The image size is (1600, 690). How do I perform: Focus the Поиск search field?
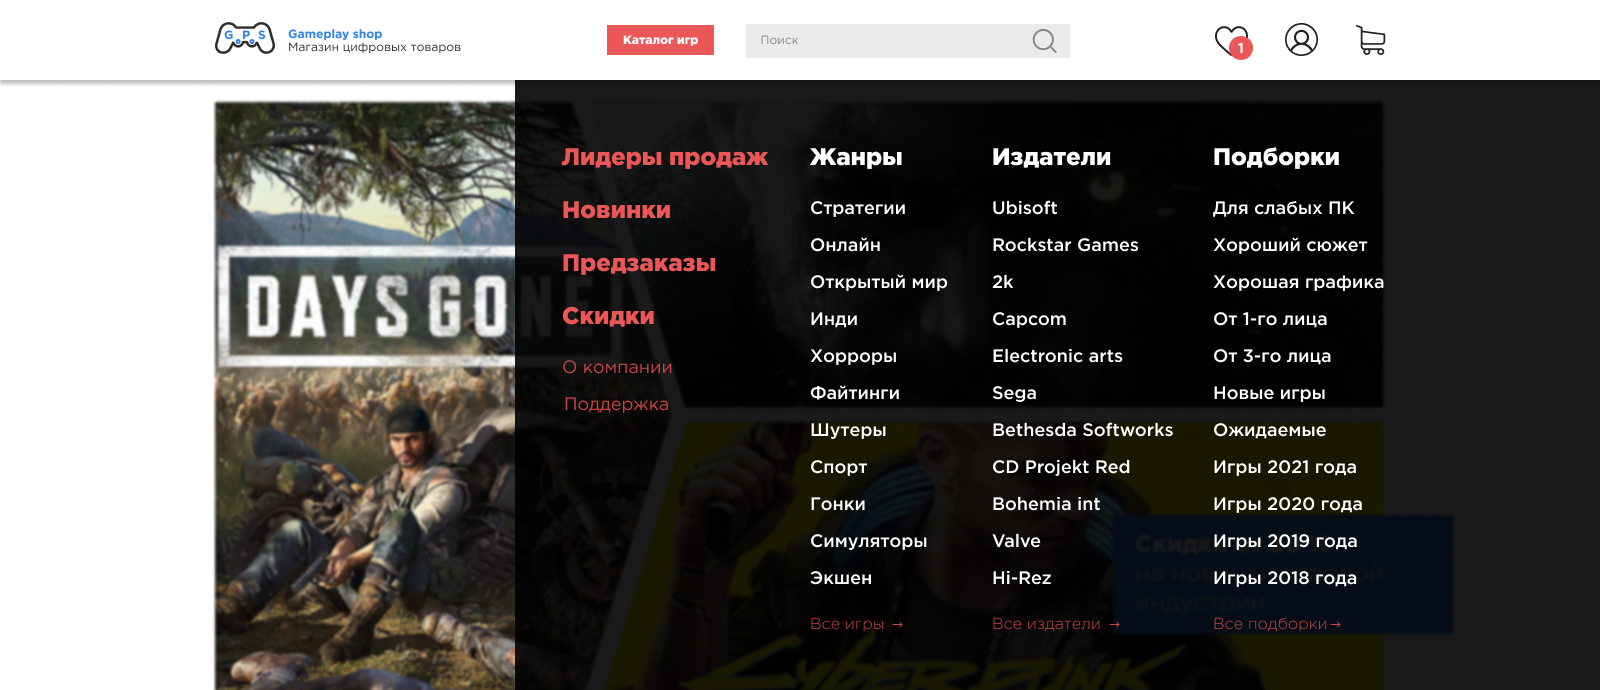[908, 41]
